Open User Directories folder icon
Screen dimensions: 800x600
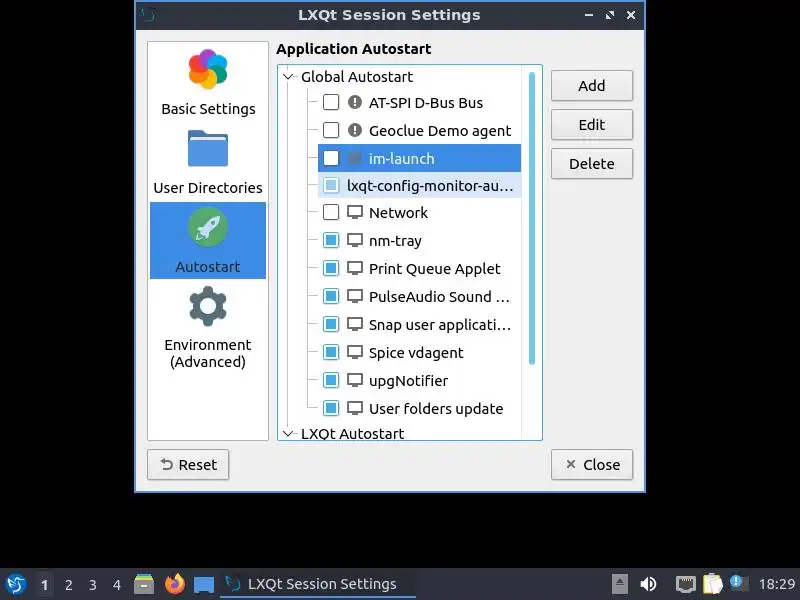coord(208,148)
